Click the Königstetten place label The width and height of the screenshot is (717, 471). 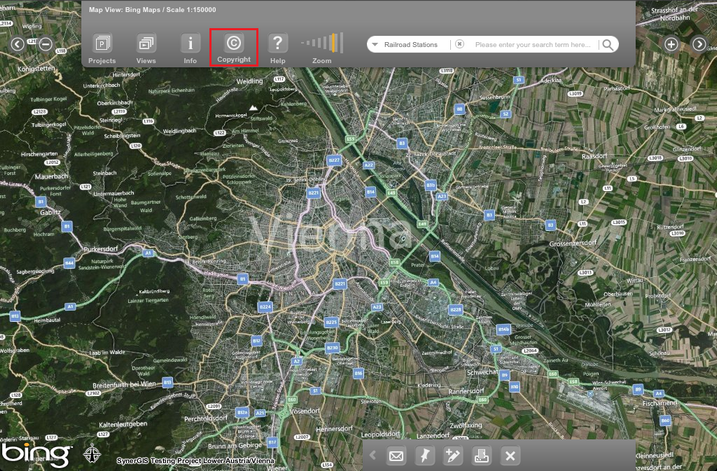[36, 69]
